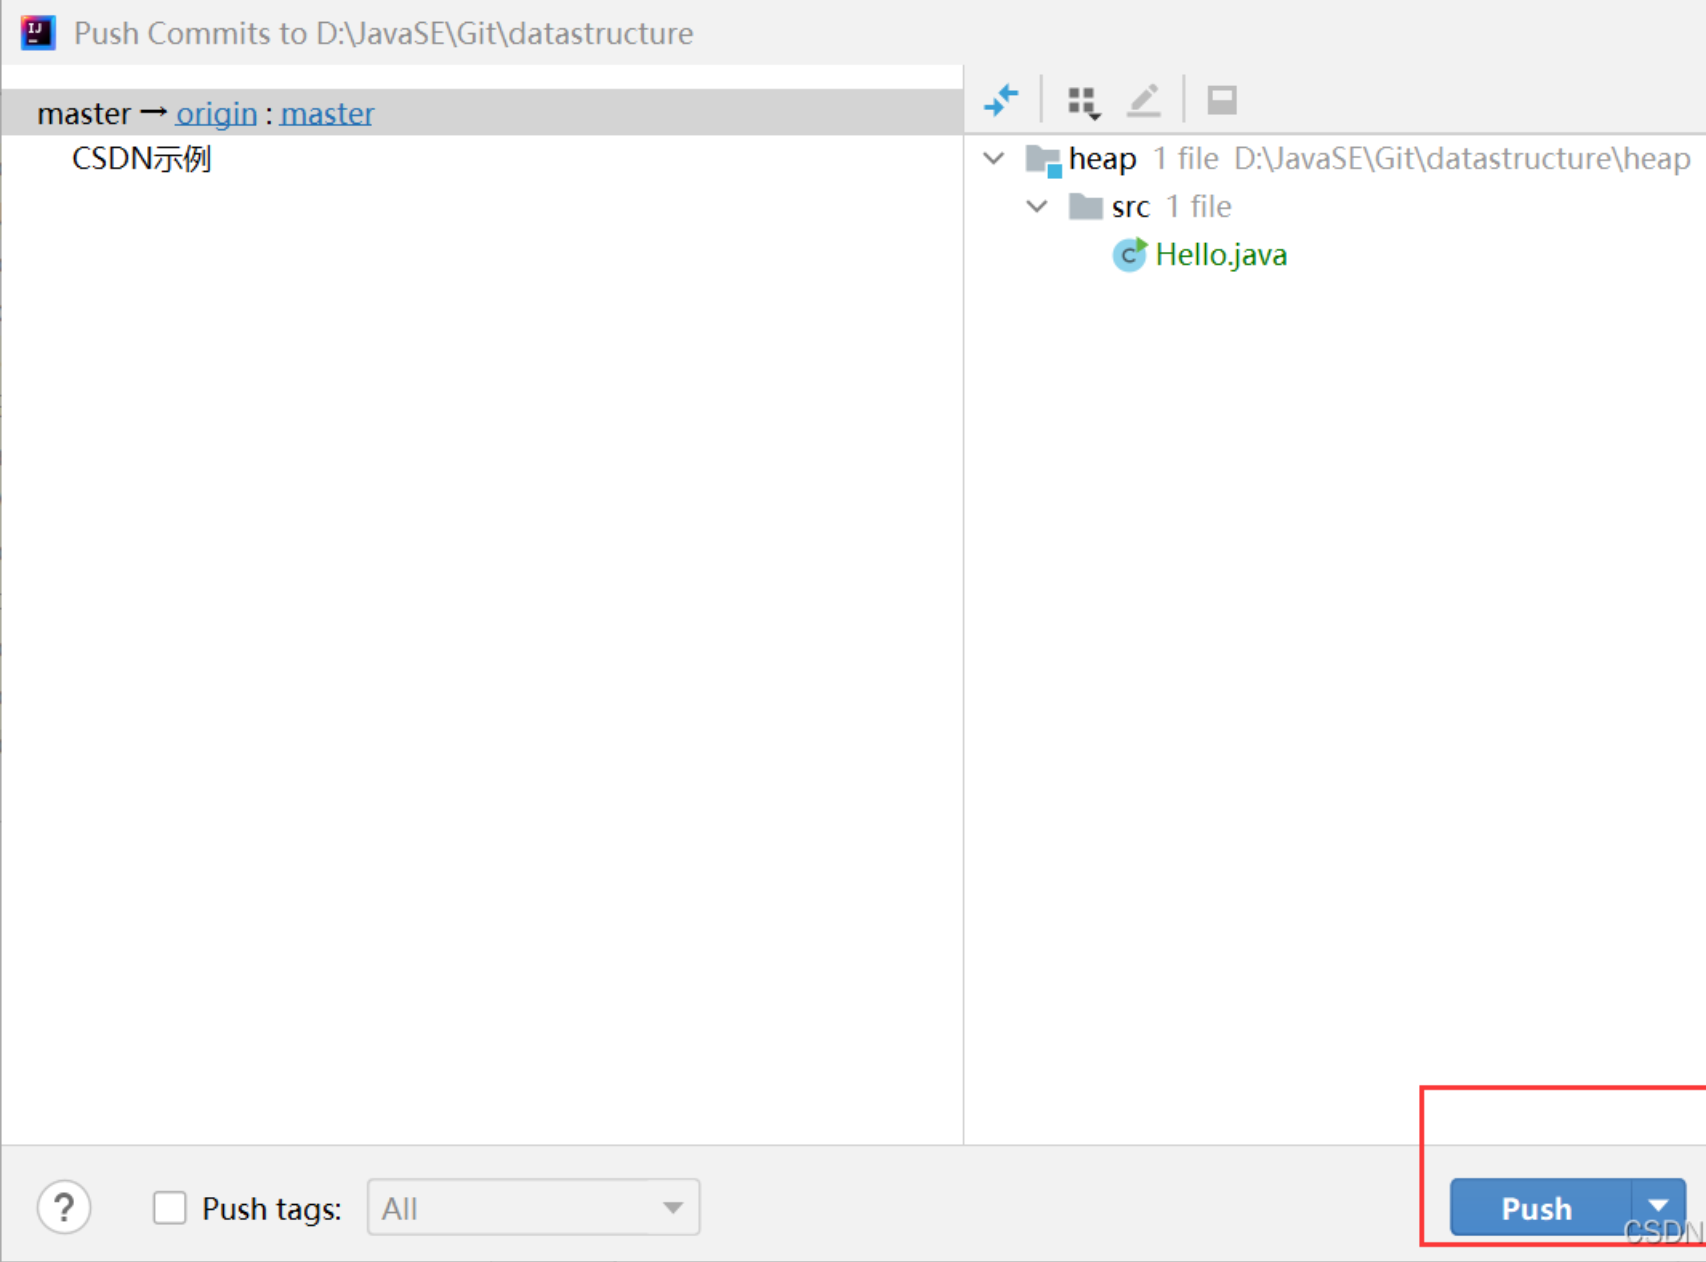The image size is (1706, 1262).
Task: Click the Show Diff arrows icon
Action: [x=1001, y=100]
